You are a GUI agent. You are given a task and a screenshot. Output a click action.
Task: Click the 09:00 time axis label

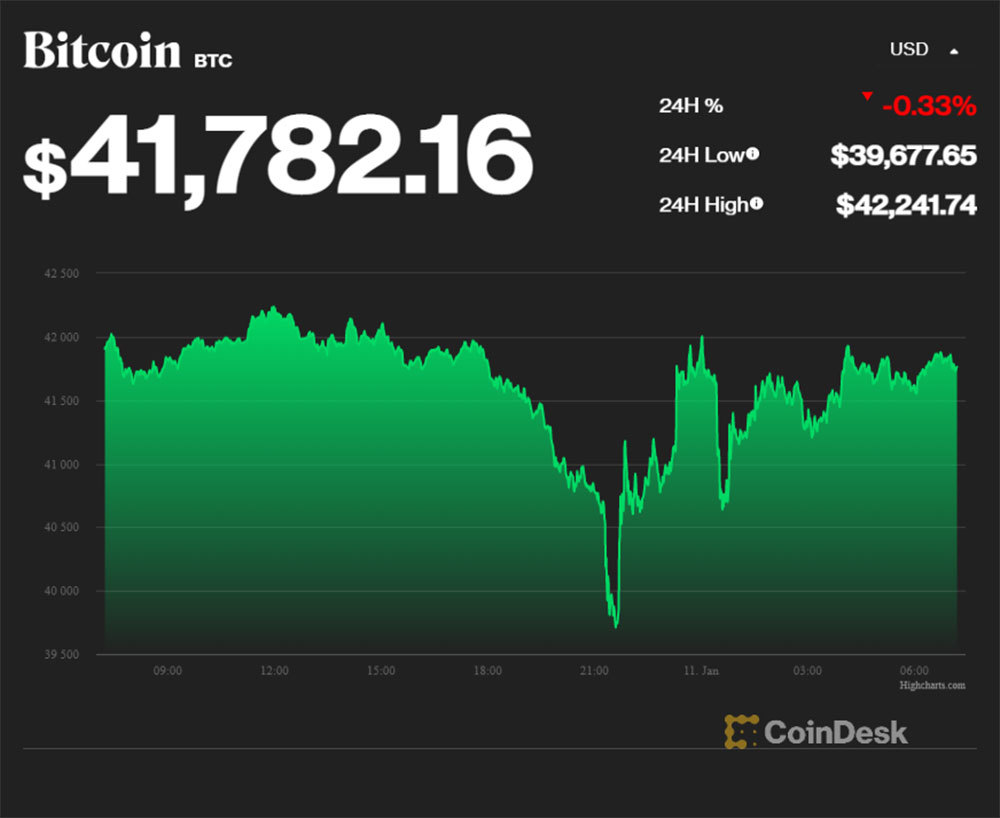pos(167,670)
